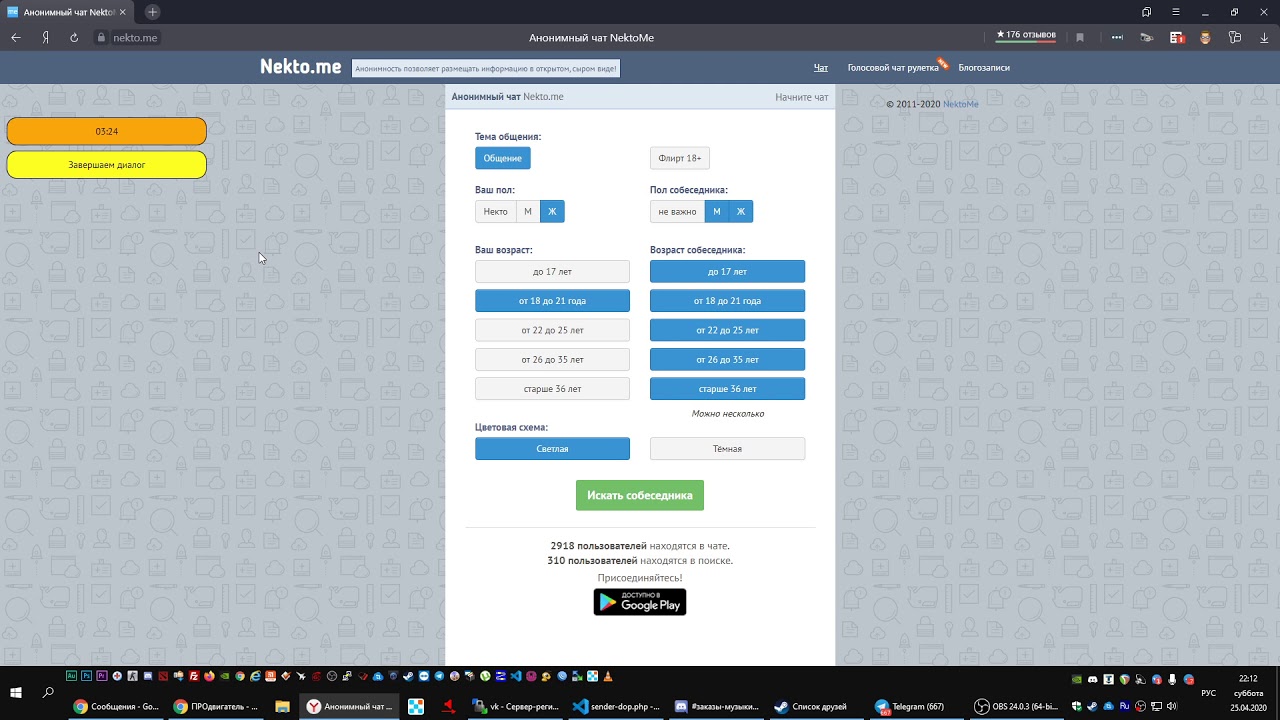
Task: Set your gender to М
Action: [528, 211]
